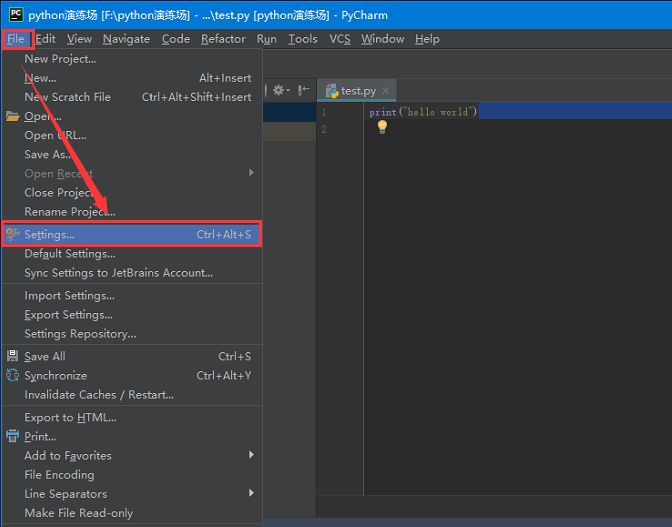Open the Run menu

[267, 39]
